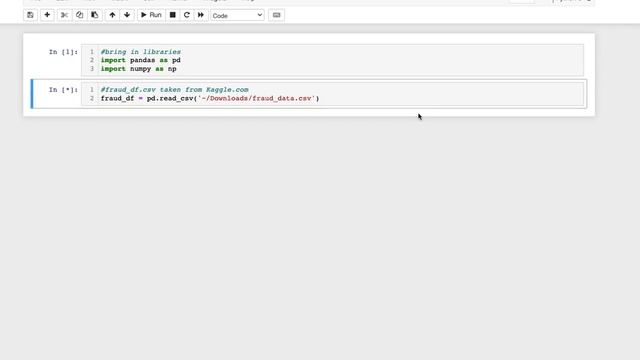Run the selected cell

[151, 15]
